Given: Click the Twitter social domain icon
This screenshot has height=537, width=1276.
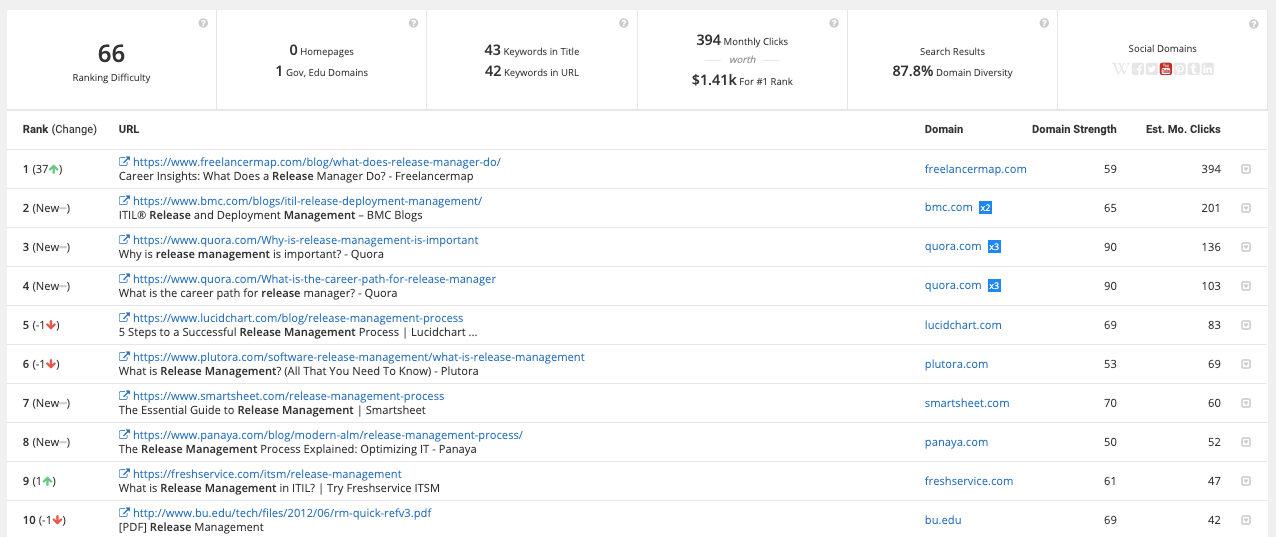Looking at the screenshot, I should [1152, 69].
